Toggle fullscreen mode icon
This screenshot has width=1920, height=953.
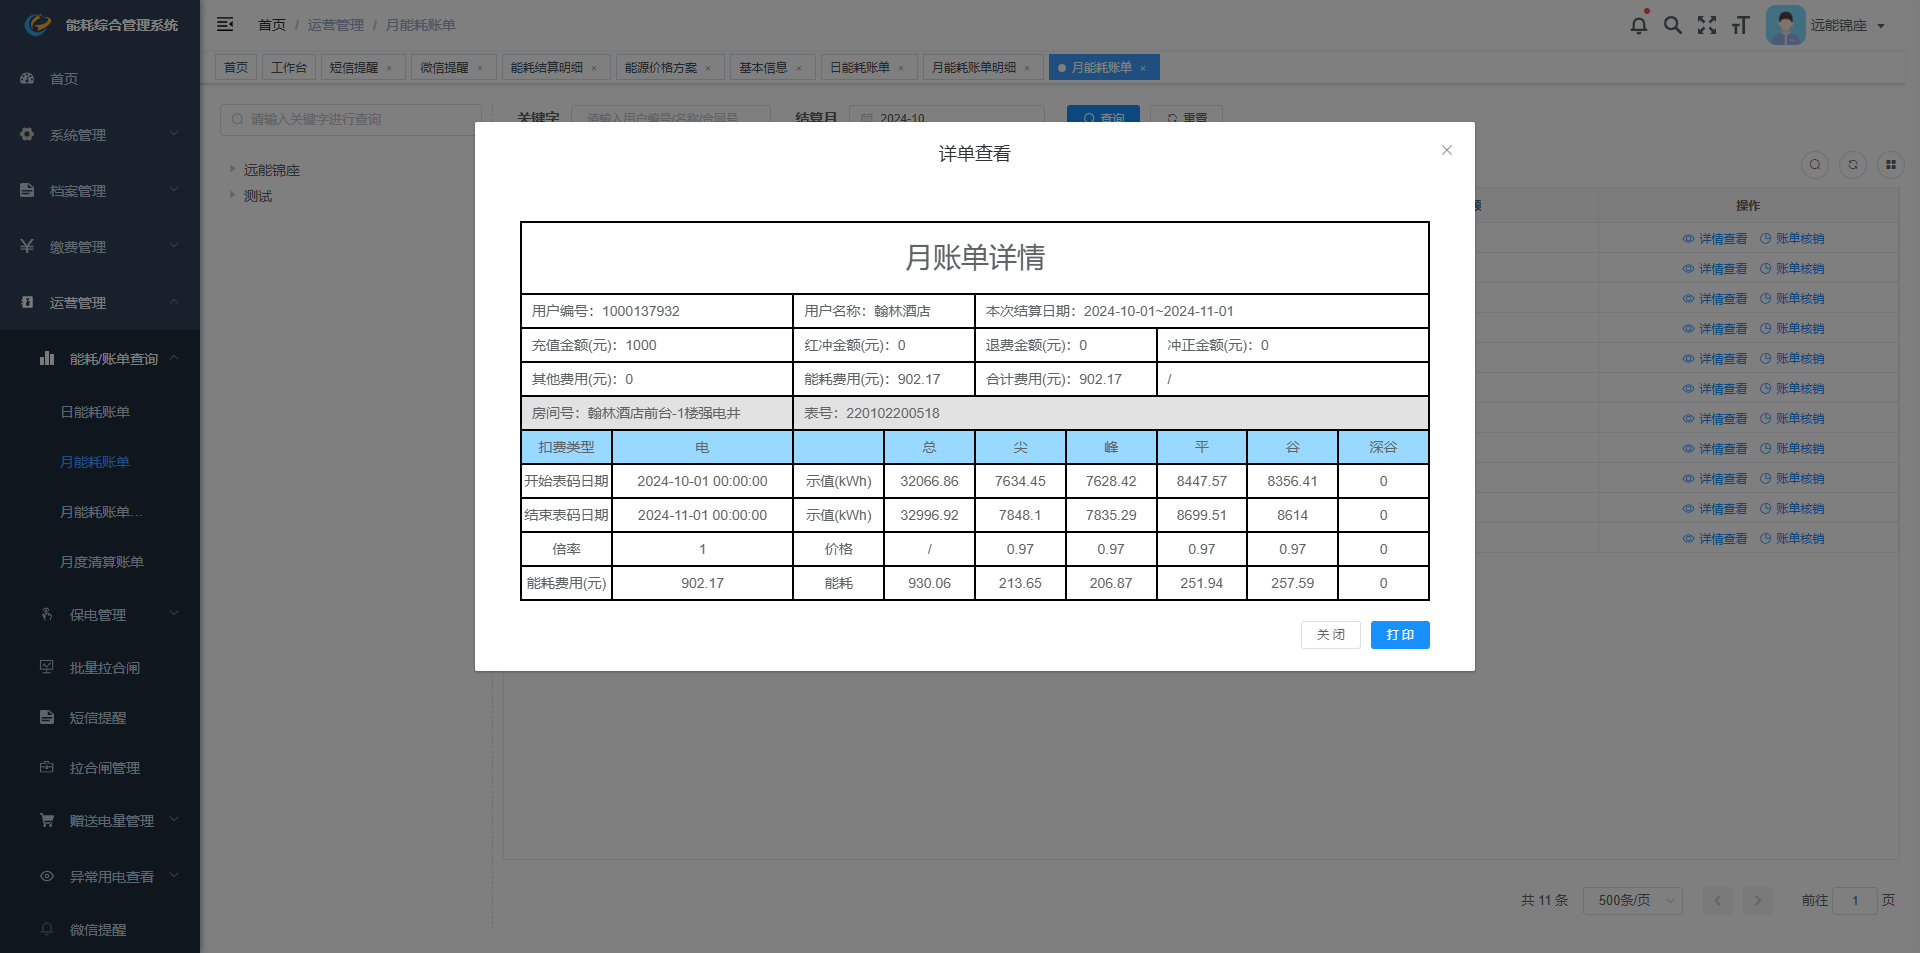[x=1706, y=25]
